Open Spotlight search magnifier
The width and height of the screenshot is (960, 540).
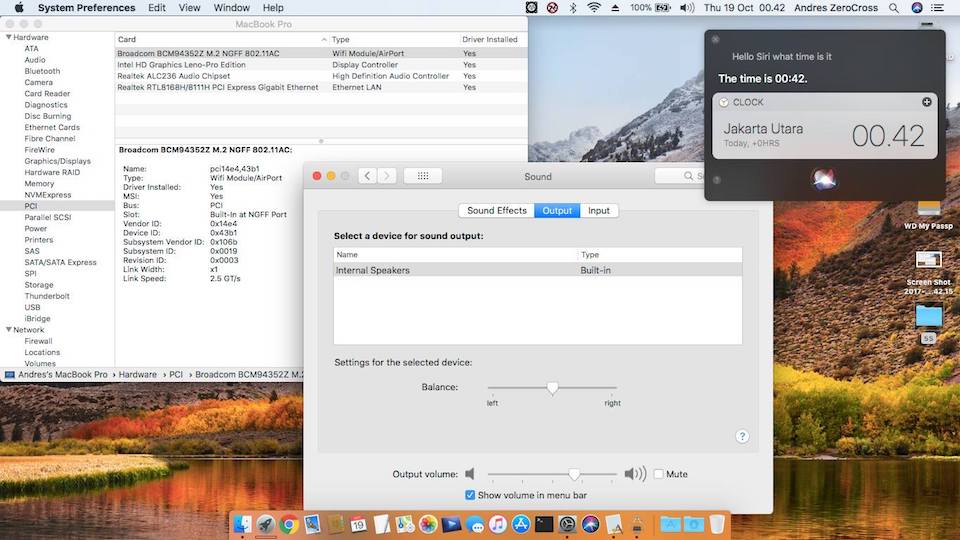tap(894, 8)
